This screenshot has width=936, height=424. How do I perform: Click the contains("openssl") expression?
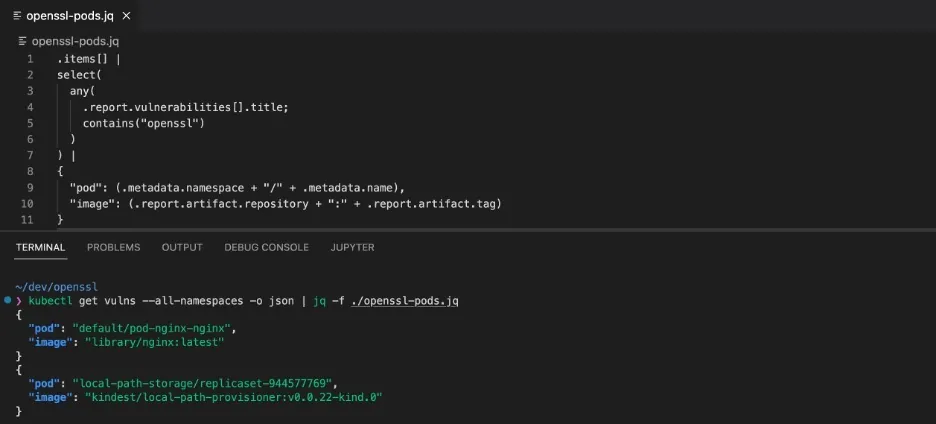pyautogui.click(x=144, y=124)
